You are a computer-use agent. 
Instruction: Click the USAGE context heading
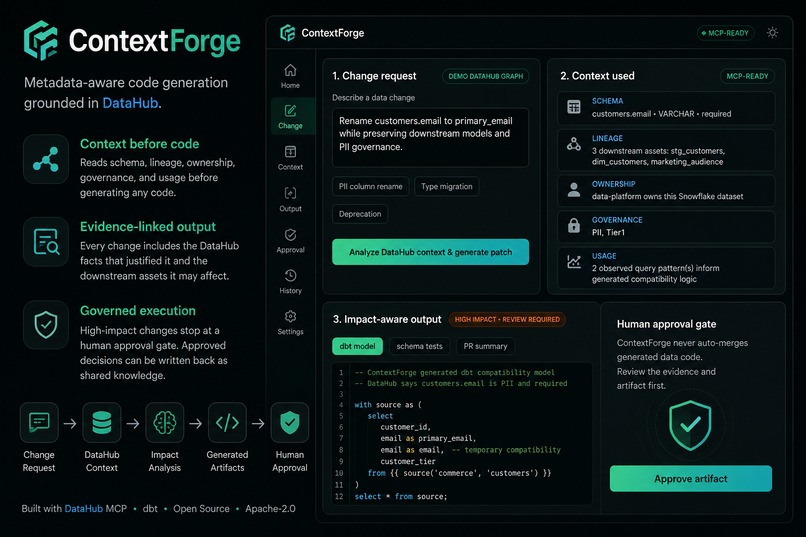coord(604,256)
